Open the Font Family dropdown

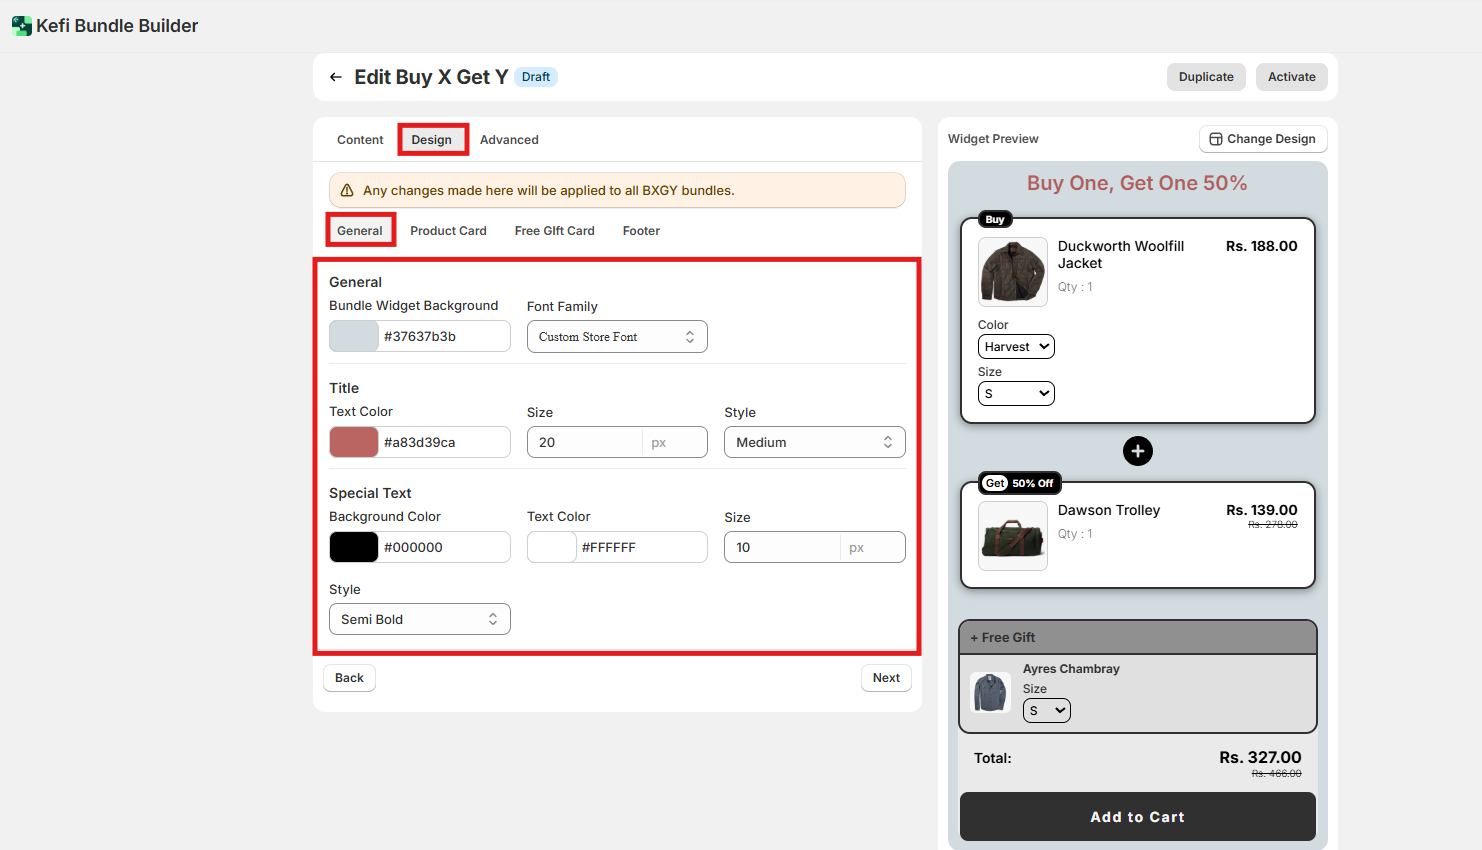click(617, 337)
